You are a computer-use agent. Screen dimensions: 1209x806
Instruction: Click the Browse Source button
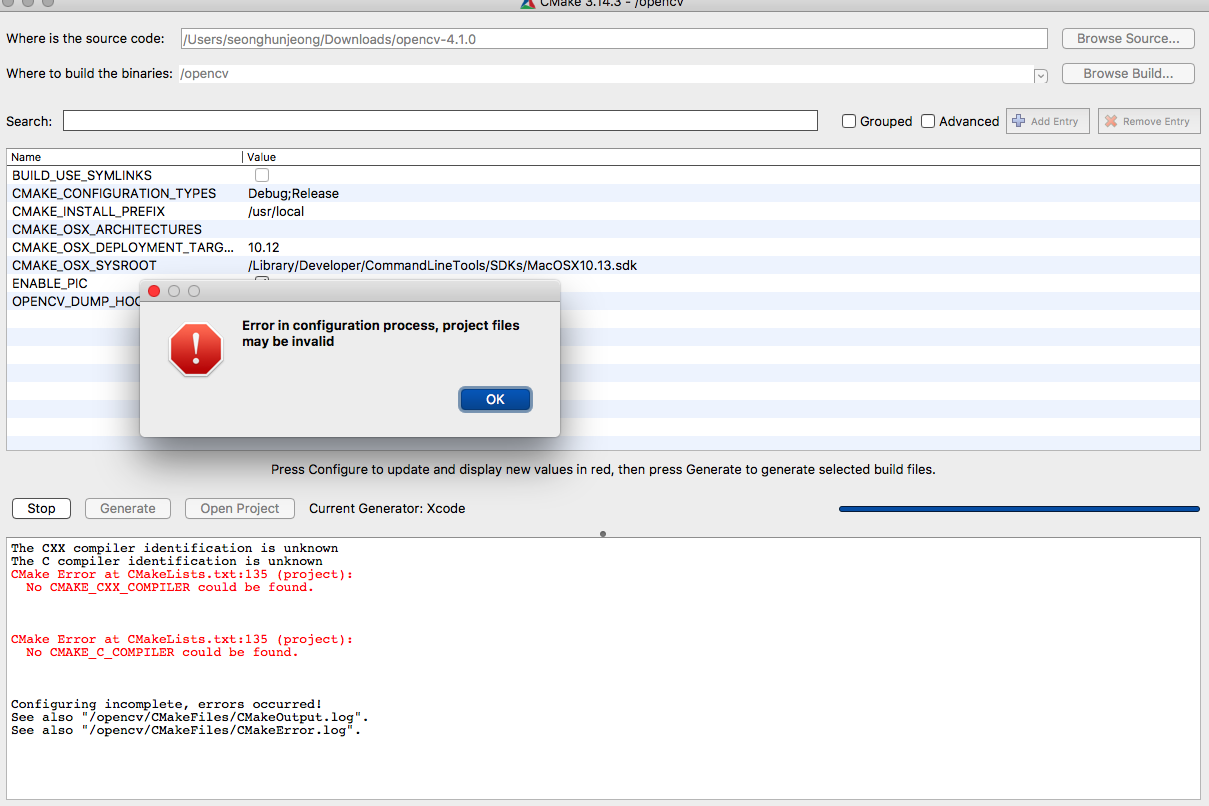[1128, 38]
